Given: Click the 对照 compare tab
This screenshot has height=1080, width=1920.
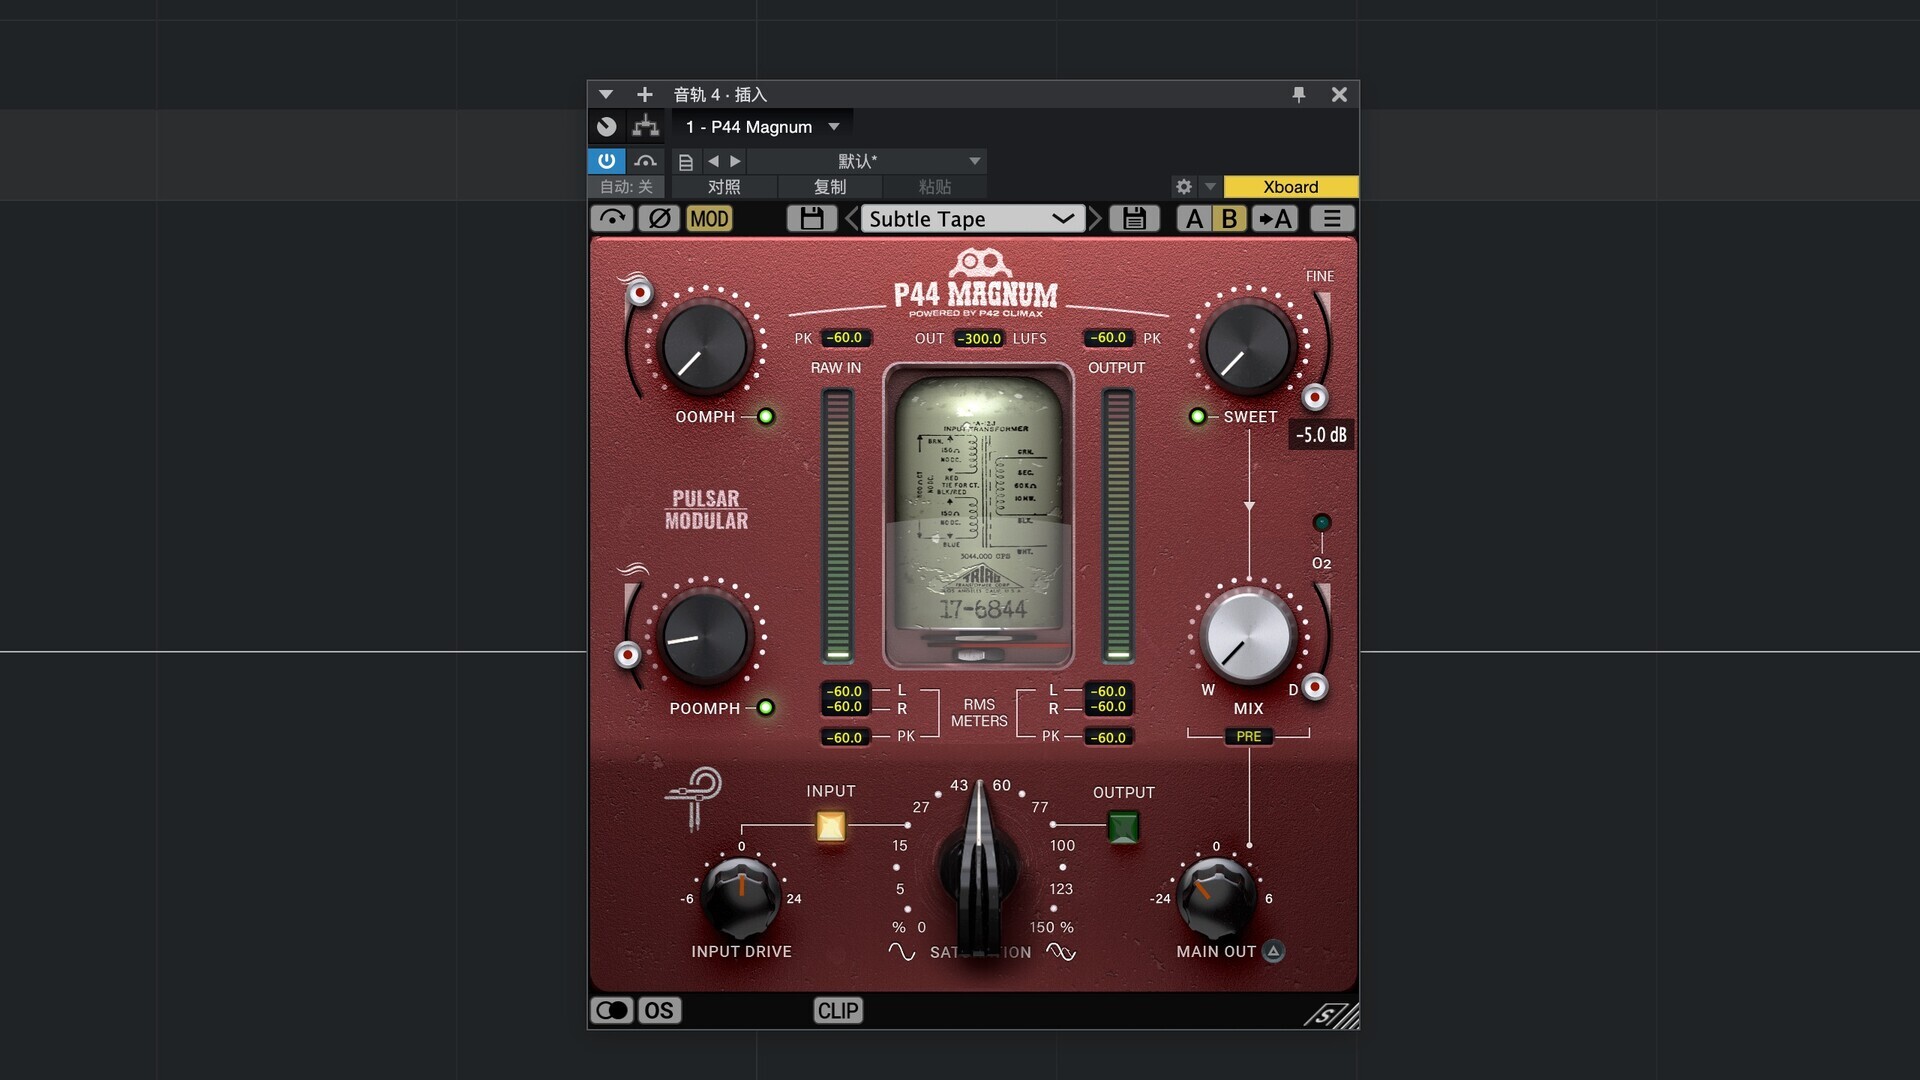Looking at the screenshot, I should pos(724,187).
